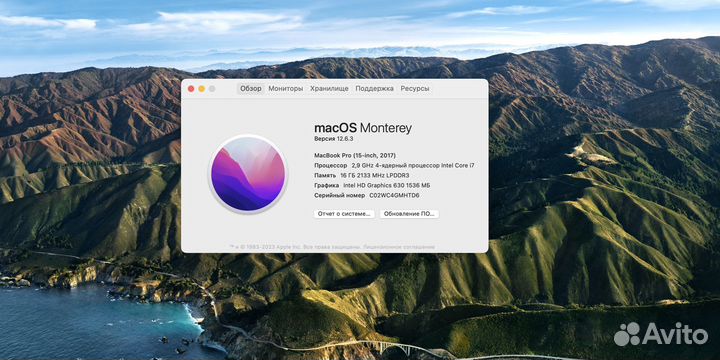Image resolution: width=720 pixels, height=360 pixels.
Task: Select serial number C02WC4GMHTD6
Action: [x=394, y=196]
